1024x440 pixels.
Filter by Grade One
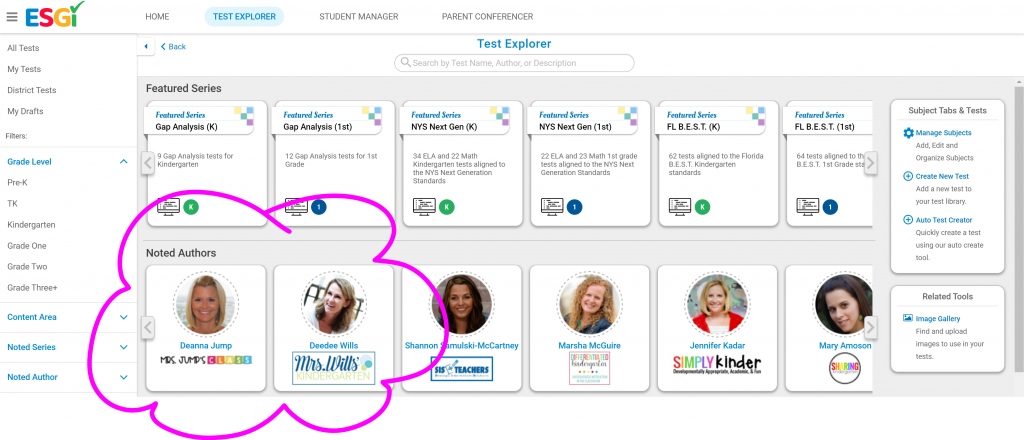point(27,245)
